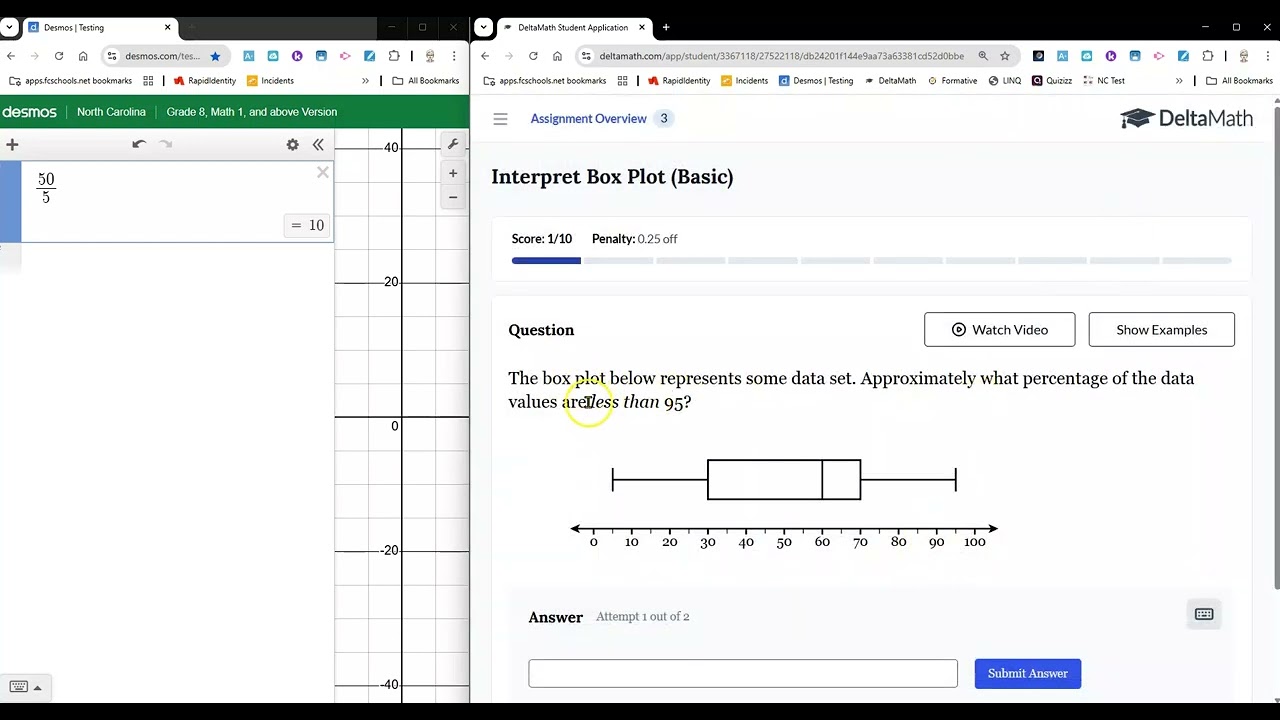This screenshot has width=1280, height=720.
Task: Open Chrome three-dot menu in DeltaMath window
Action: click(x=1268, y=56)
